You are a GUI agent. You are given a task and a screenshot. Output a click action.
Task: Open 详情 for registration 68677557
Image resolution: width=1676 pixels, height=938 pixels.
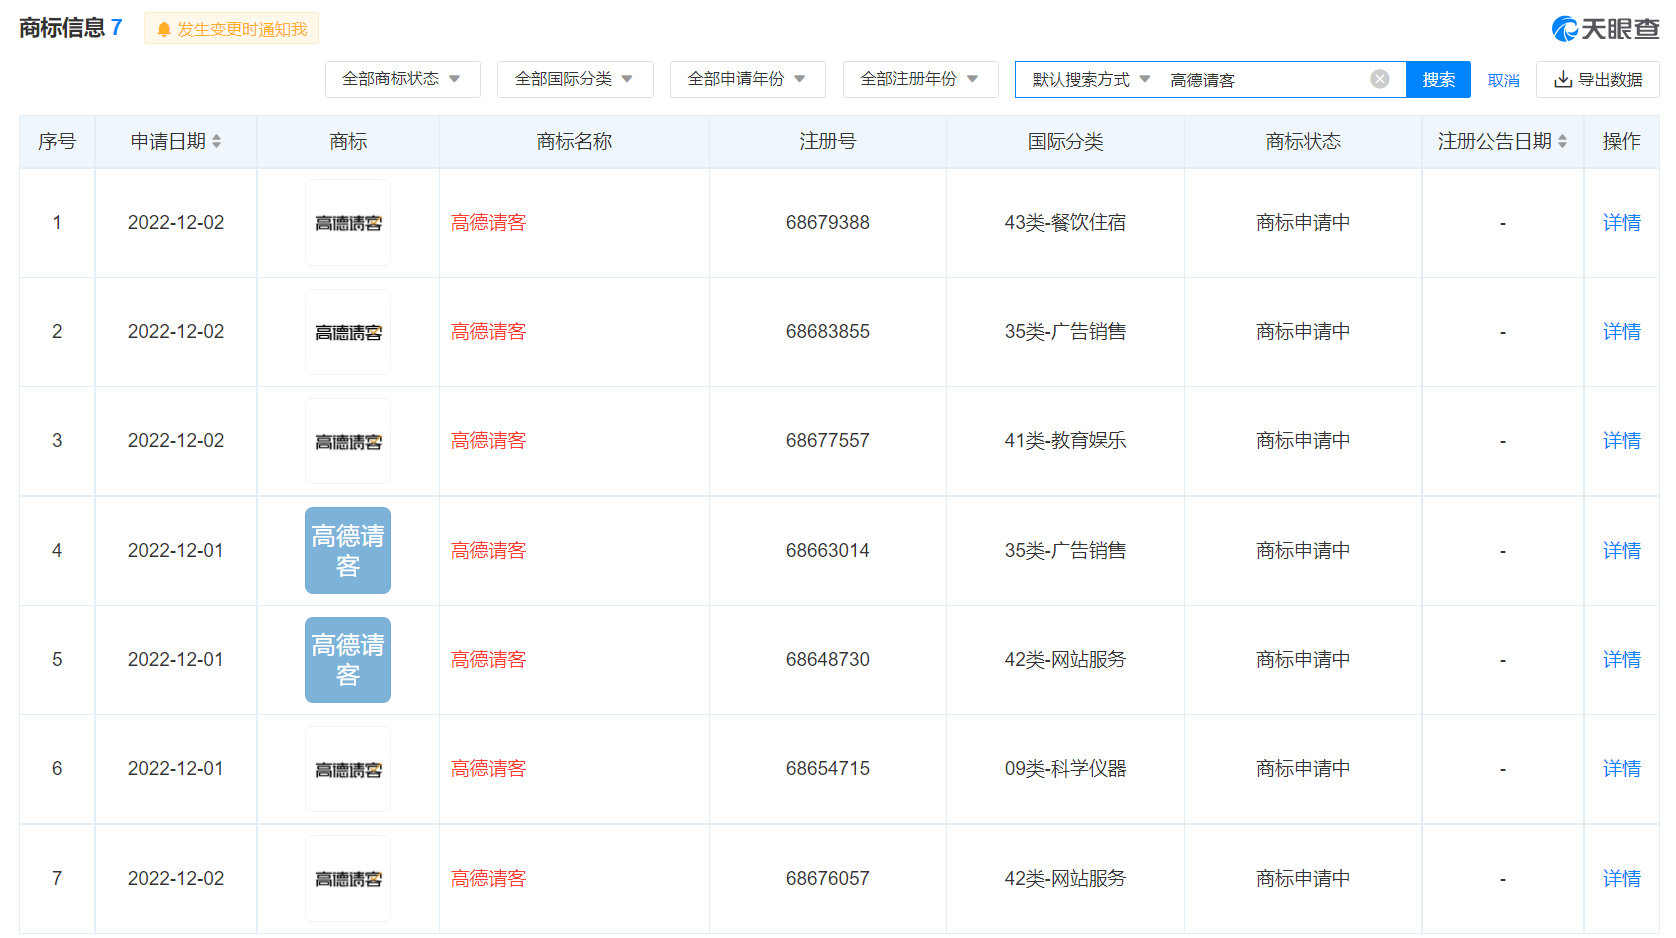pyautogui.click(x=1621, y=441)
